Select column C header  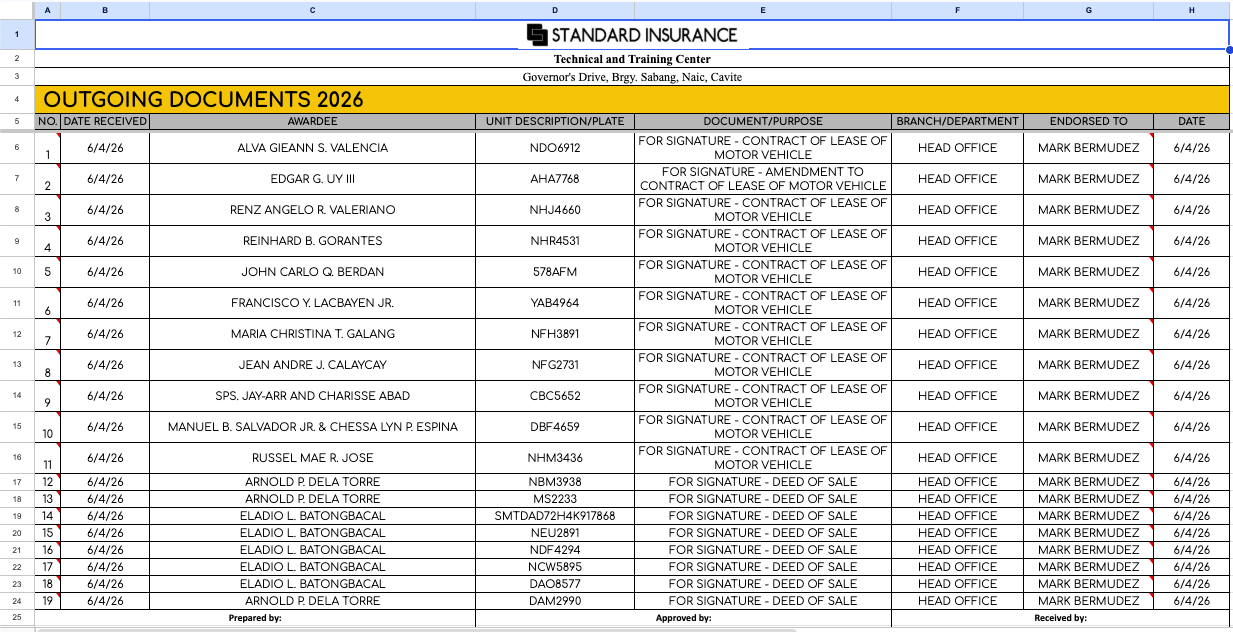(312, 10)
